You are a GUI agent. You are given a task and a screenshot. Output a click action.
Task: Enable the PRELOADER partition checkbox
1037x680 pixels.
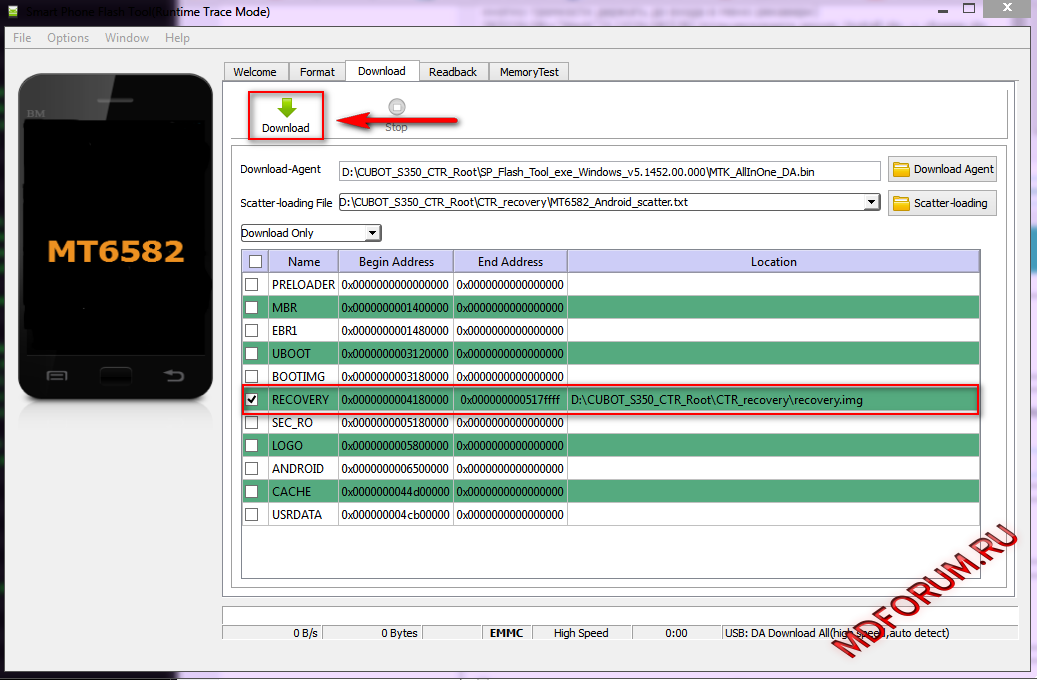click(255, 285)
